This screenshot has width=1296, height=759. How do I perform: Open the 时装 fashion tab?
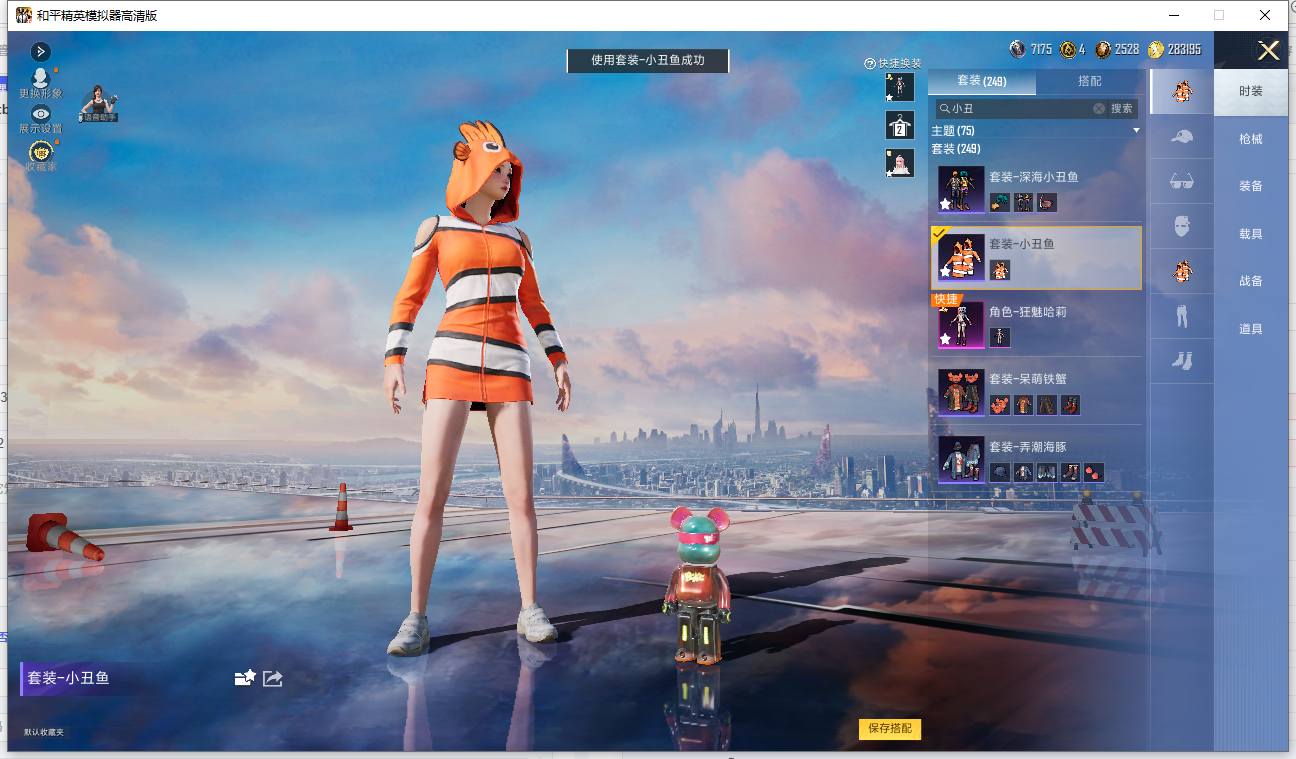pos(1251,91)
